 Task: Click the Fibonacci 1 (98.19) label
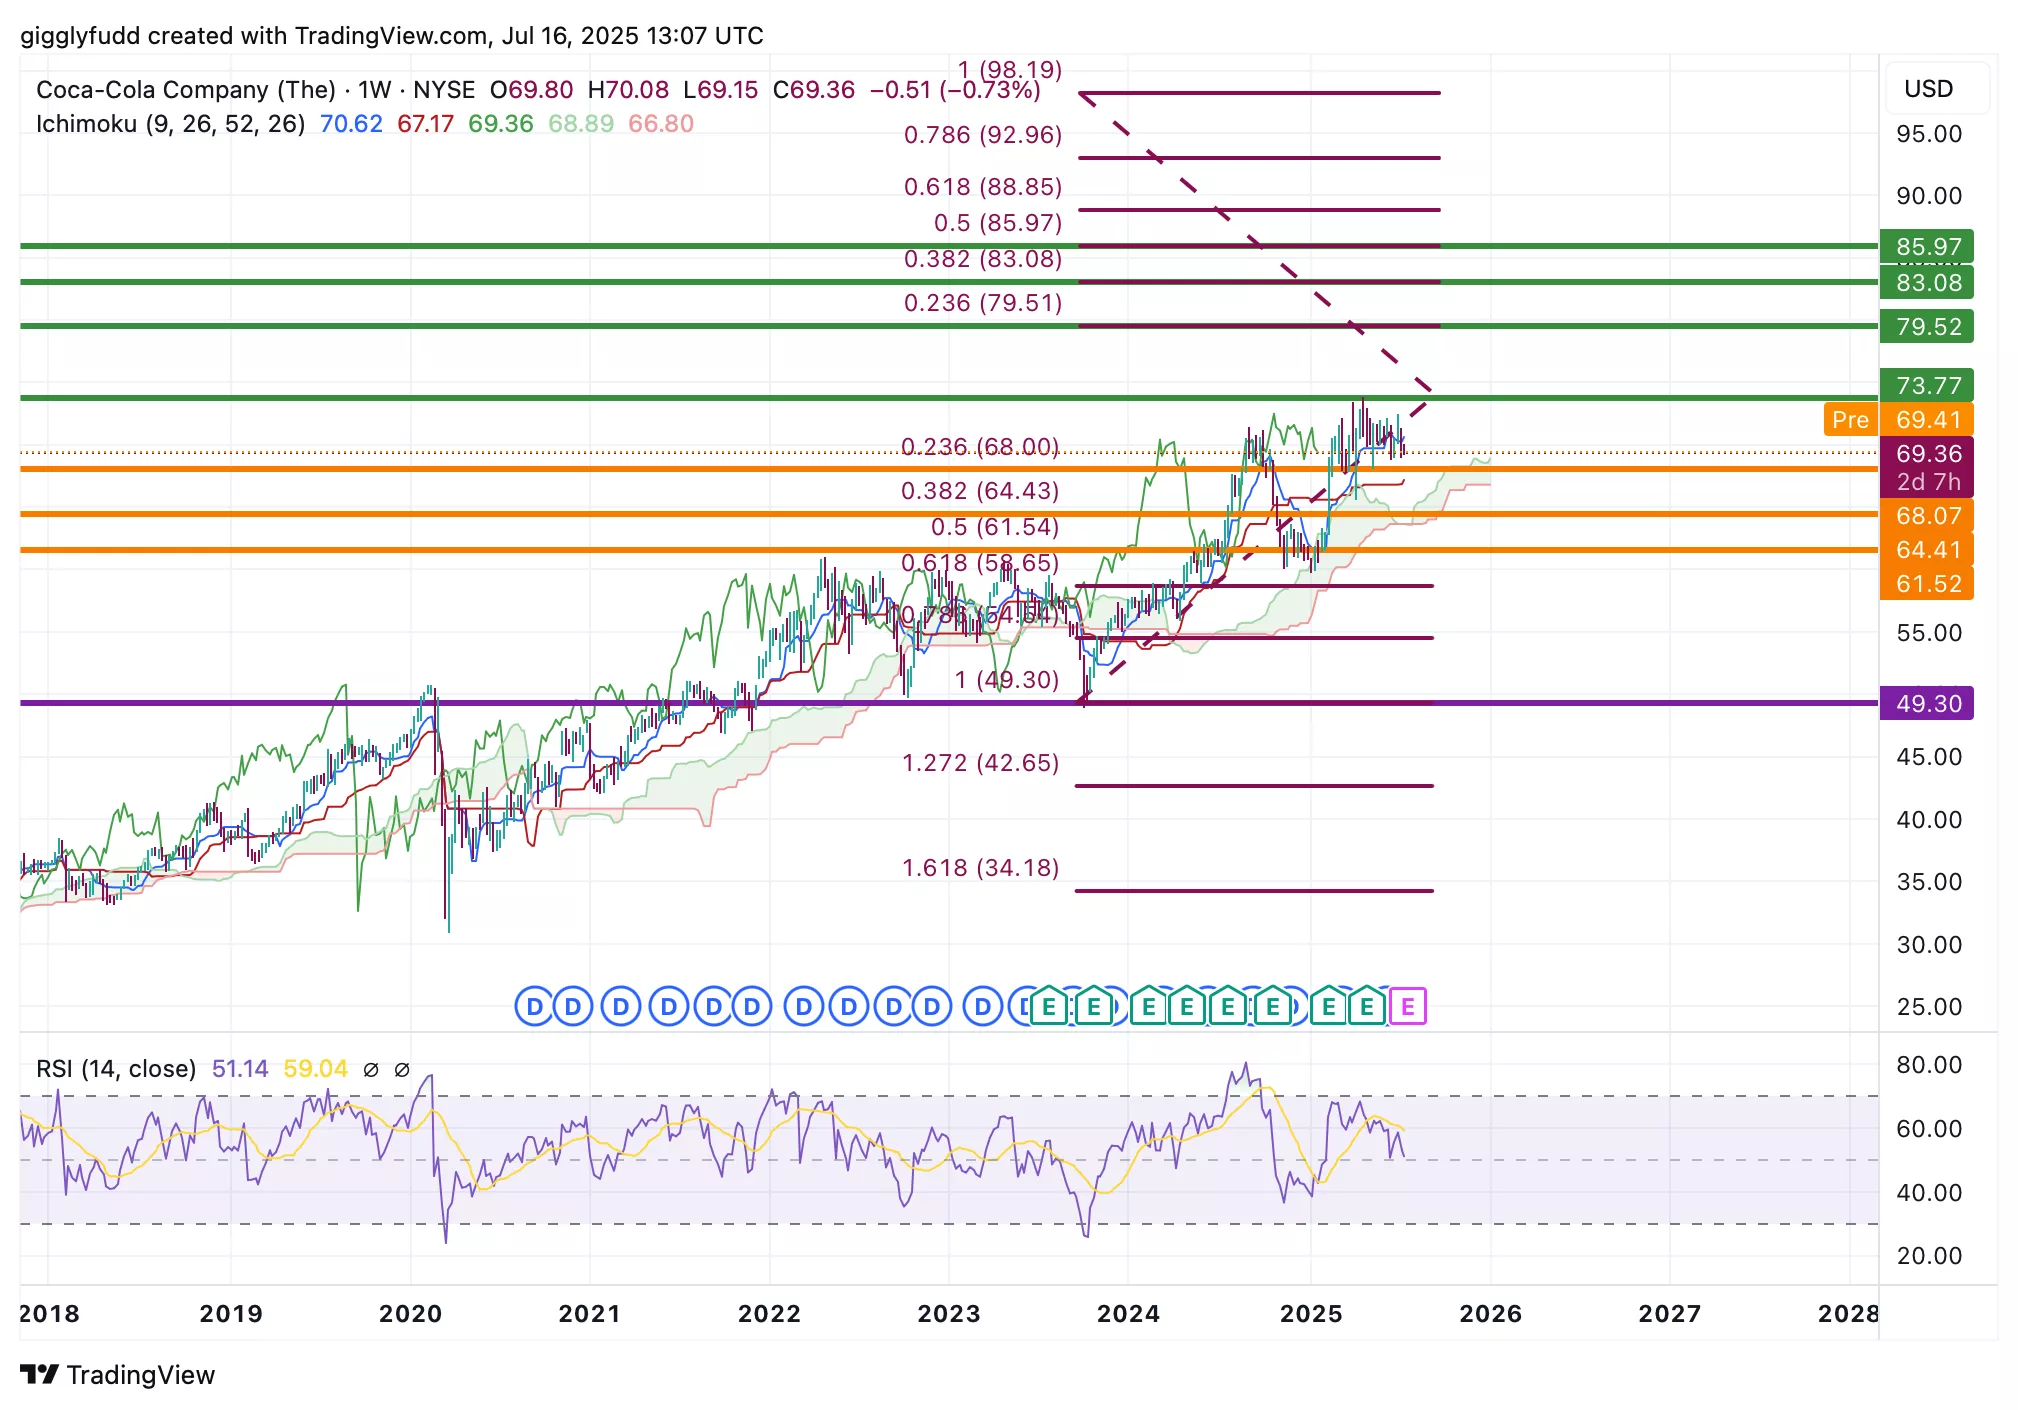pos(1010,70)
